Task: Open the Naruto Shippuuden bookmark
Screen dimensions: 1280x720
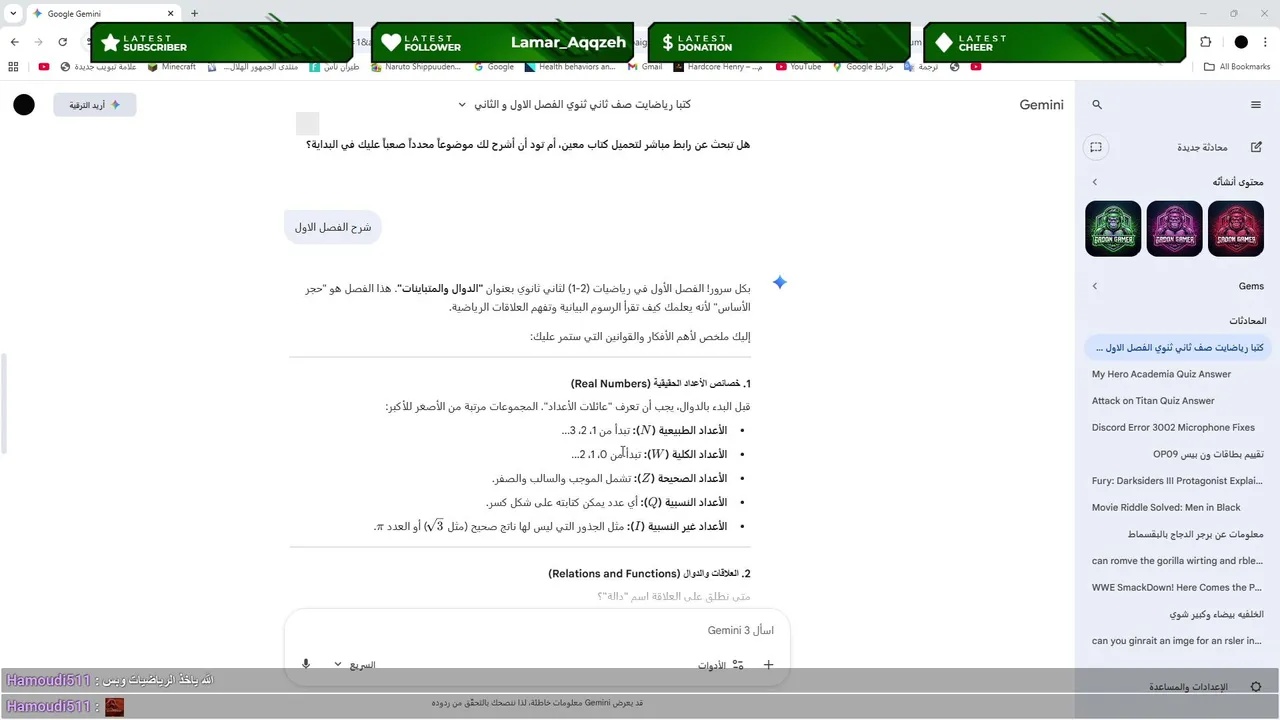Action: click(x=416, y=67)
